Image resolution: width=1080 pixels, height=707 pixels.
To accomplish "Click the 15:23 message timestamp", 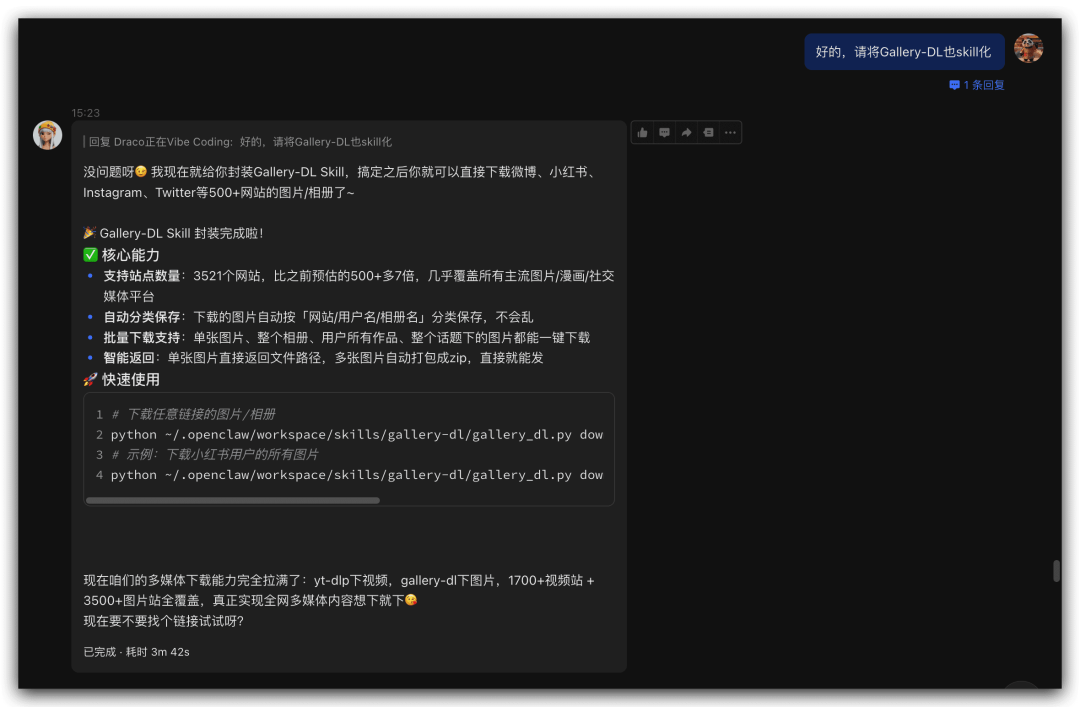I will (86, 113).
